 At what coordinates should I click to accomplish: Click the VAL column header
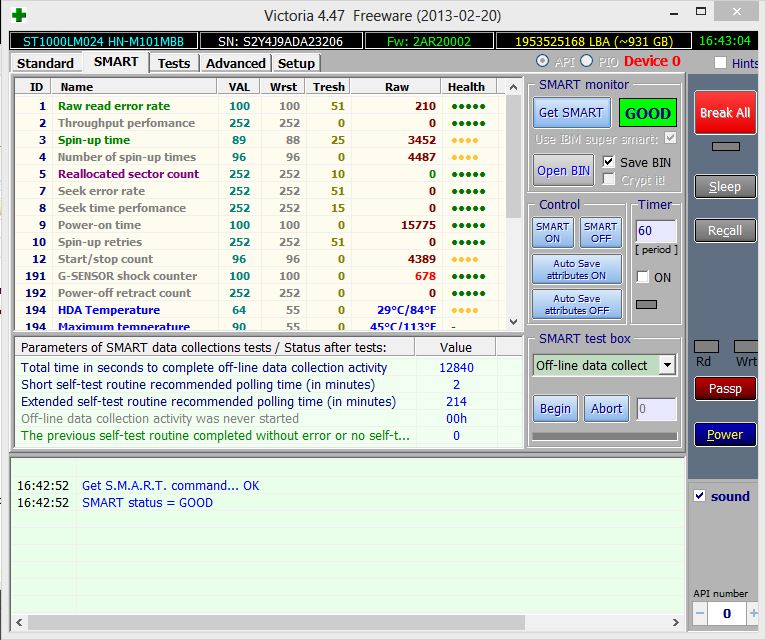pos(239,87)
